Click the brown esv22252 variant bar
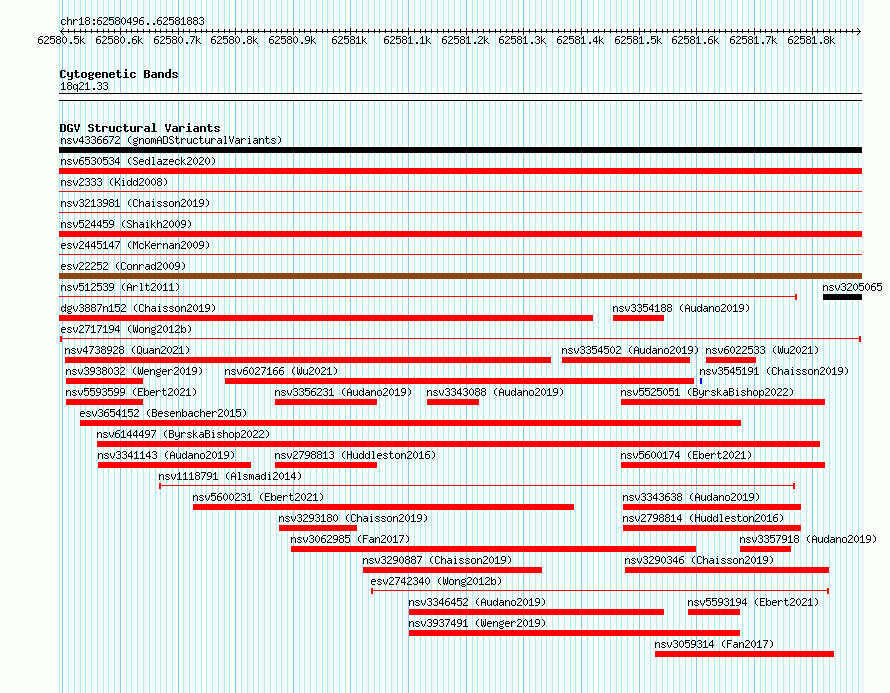Viewport: 890px width, 693px height. [460, 276]
